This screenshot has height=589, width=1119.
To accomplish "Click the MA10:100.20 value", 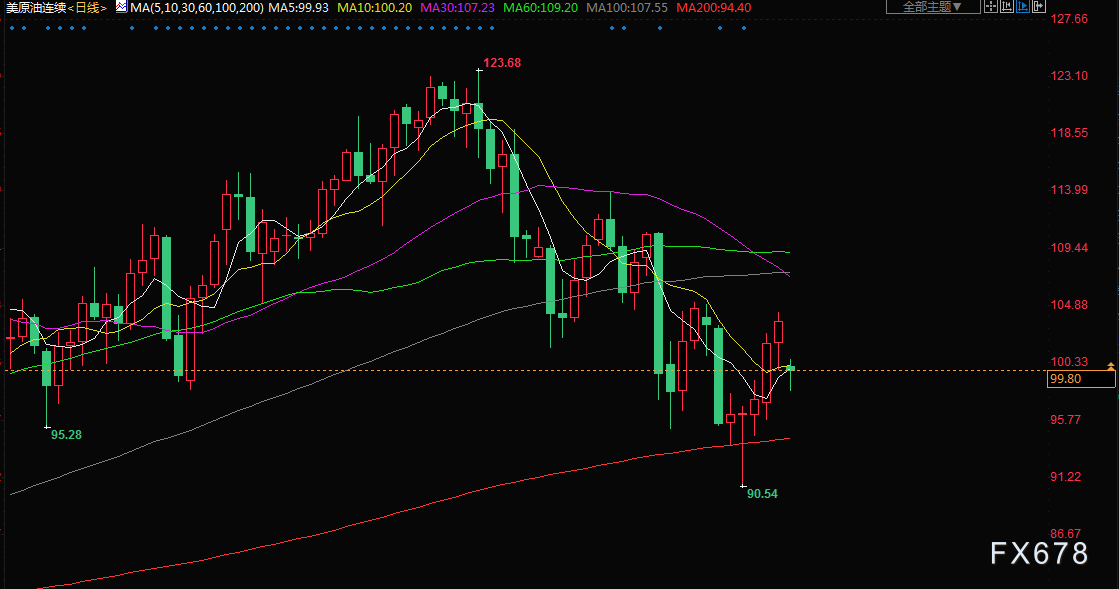I will pos(375,8).
